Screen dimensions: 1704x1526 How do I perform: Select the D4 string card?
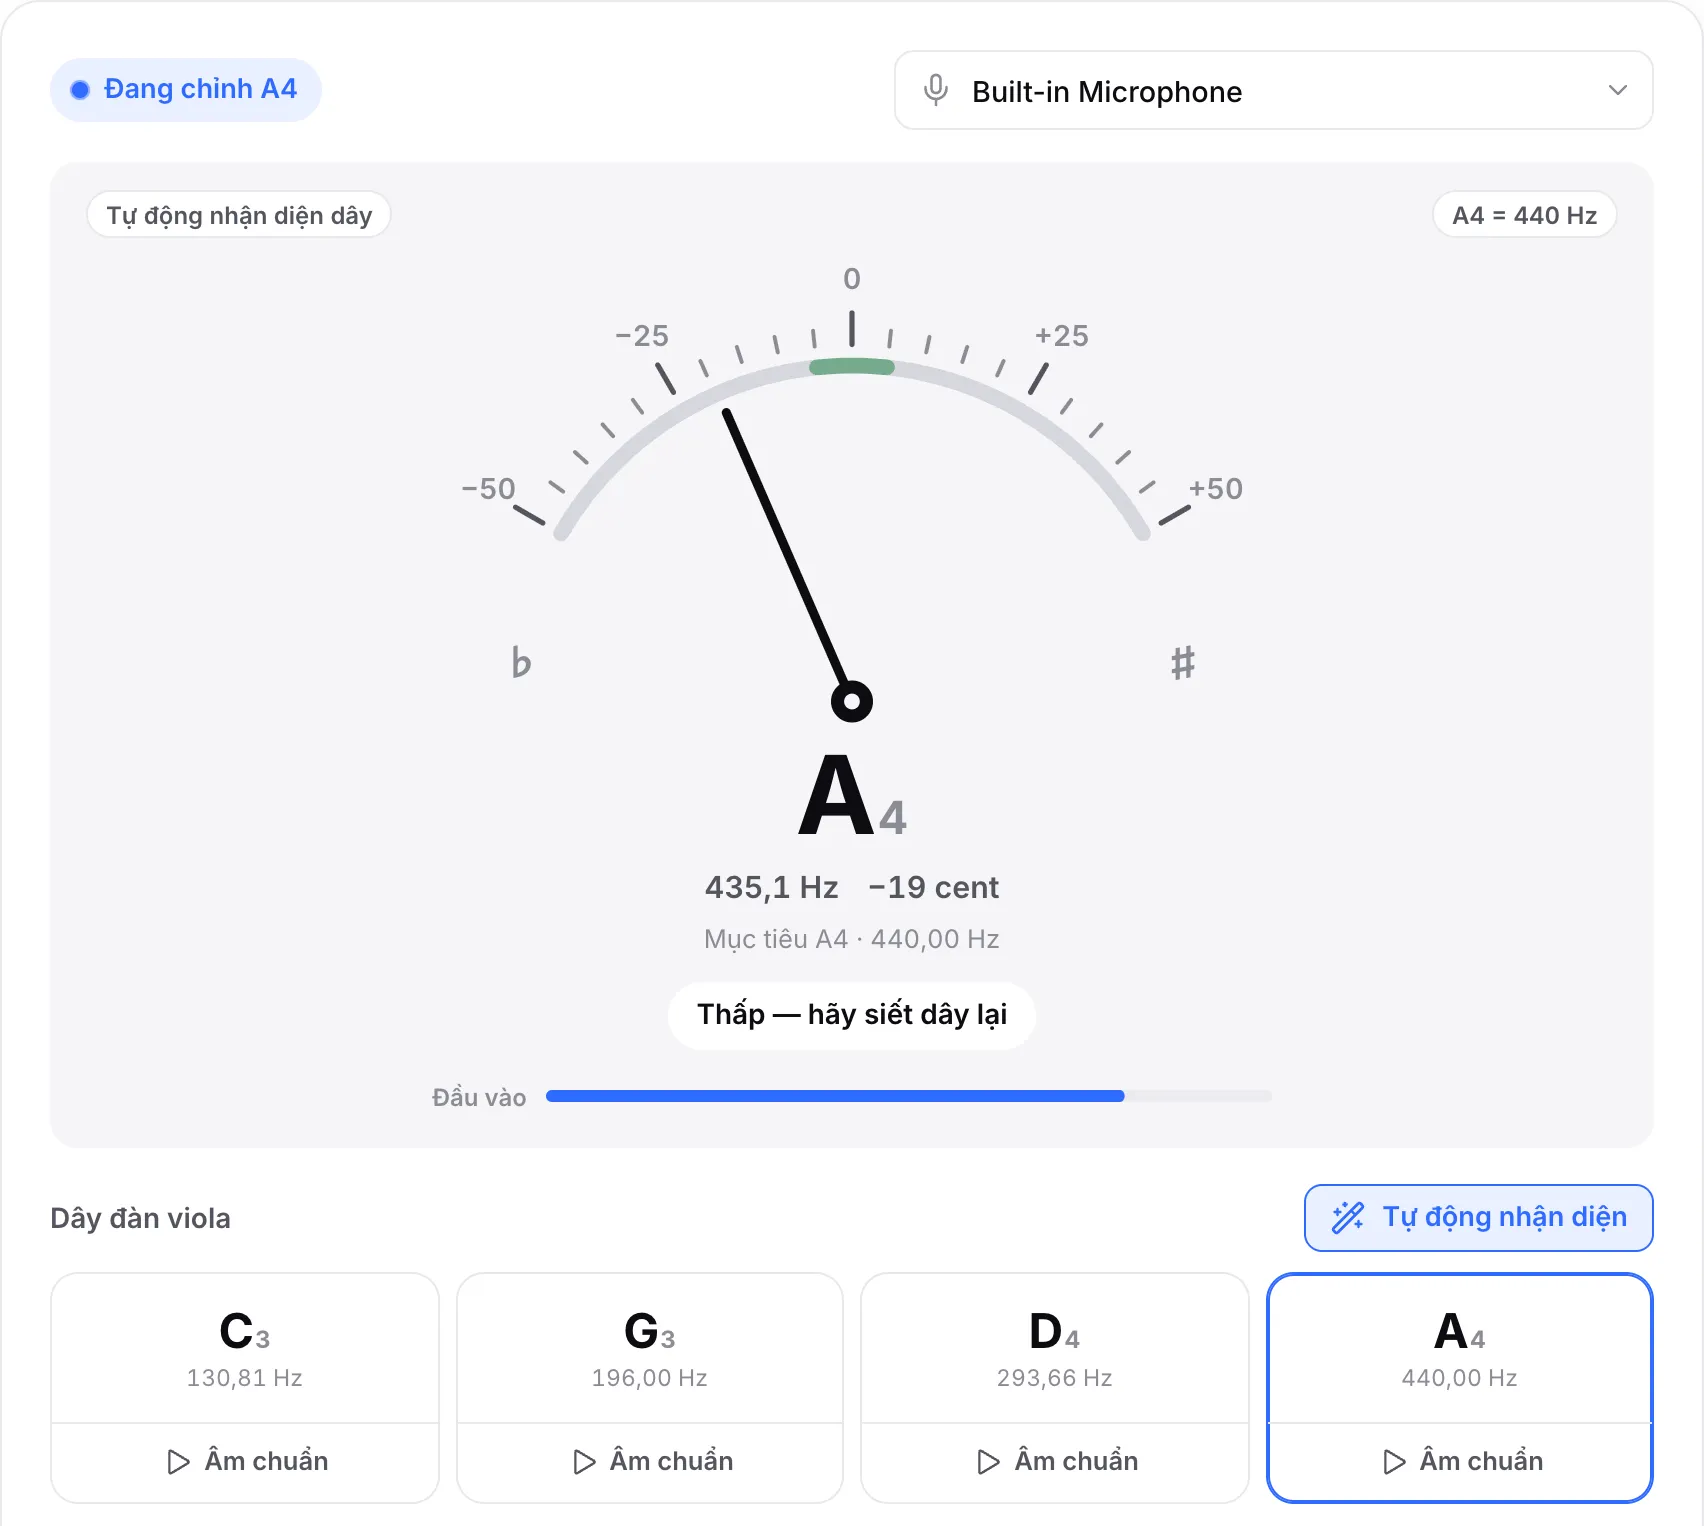(1055, 1347)
